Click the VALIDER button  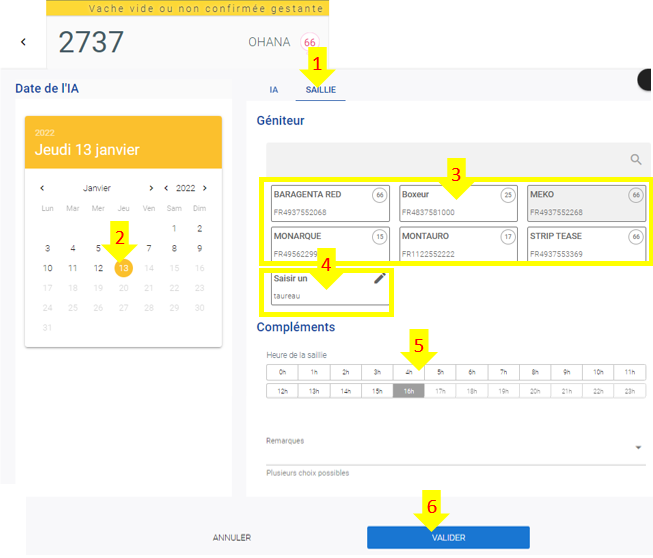point(448,537)
